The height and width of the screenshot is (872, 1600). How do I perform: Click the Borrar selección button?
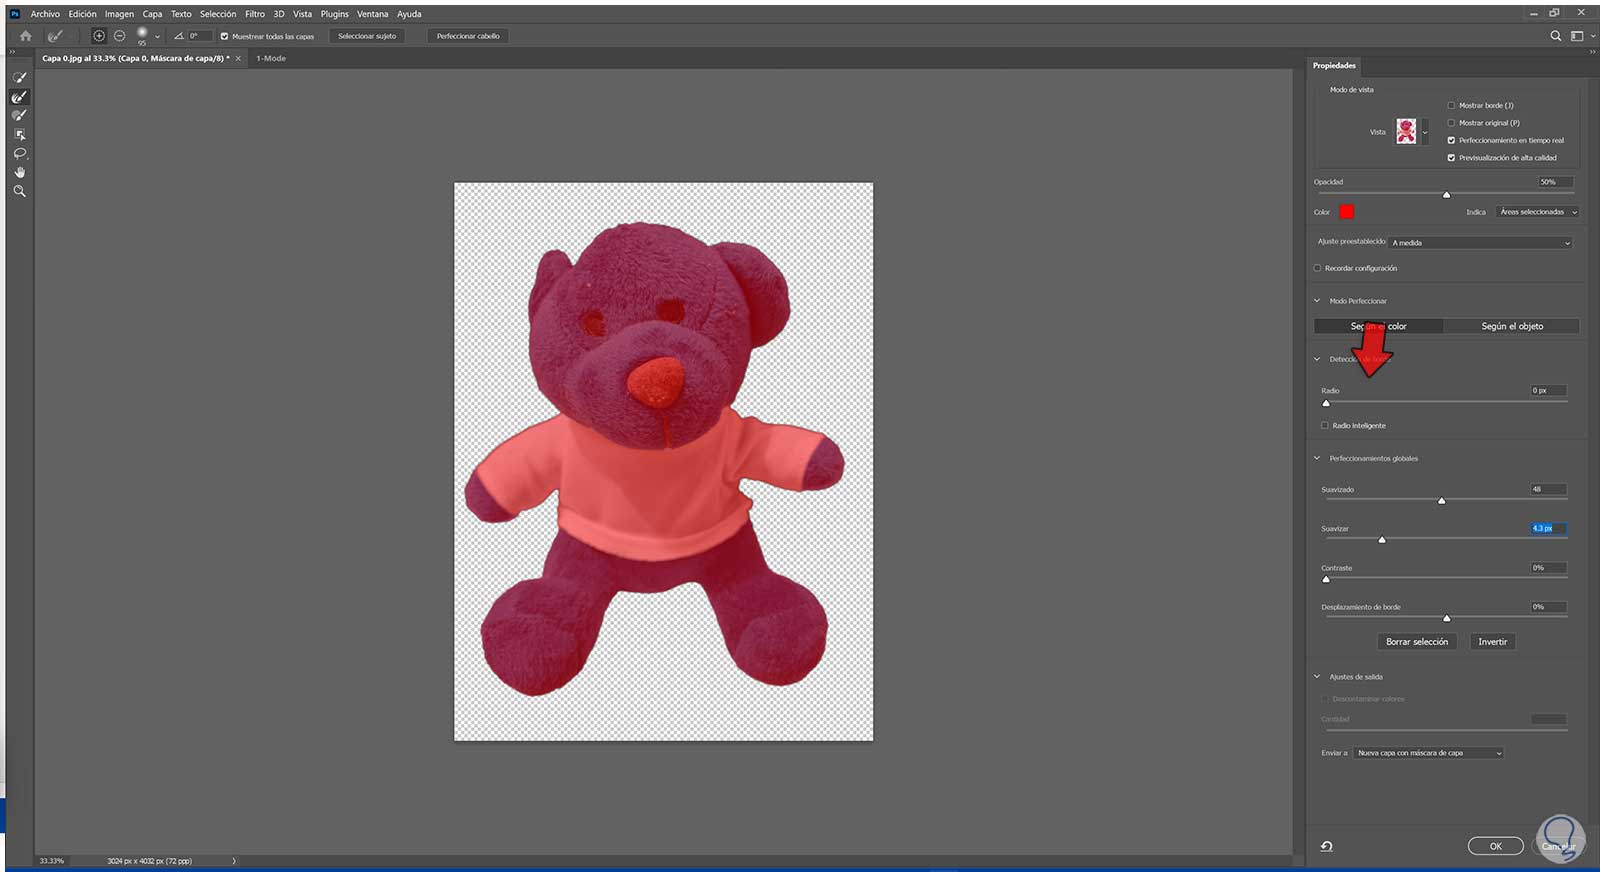[x=1417, y=642]
